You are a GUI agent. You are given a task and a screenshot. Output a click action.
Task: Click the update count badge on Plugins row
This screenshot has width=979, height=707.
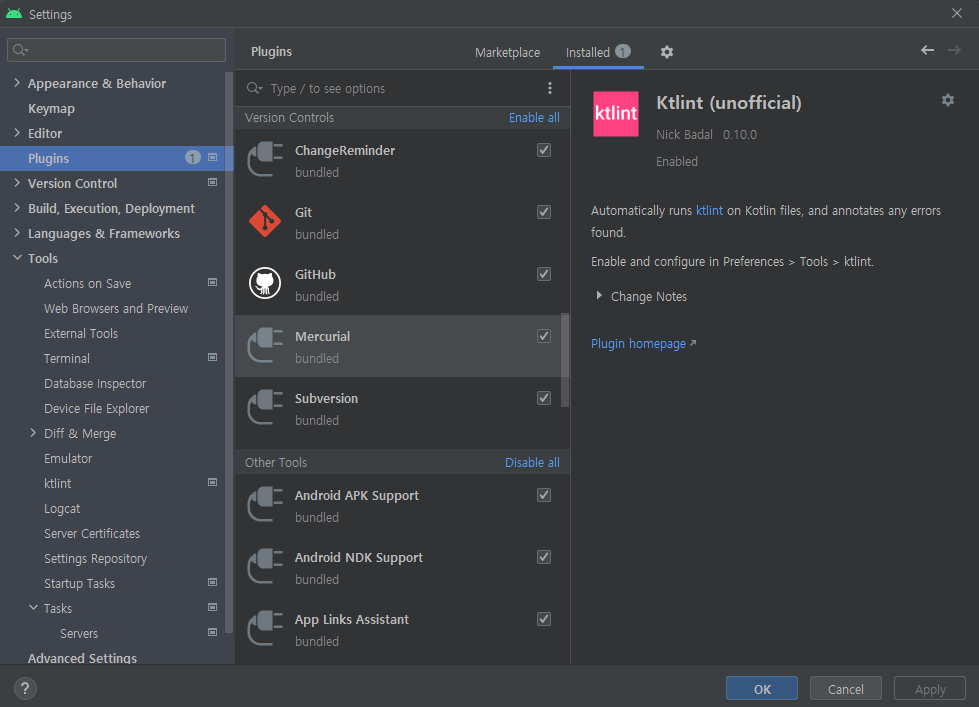(x=192, y=157)
